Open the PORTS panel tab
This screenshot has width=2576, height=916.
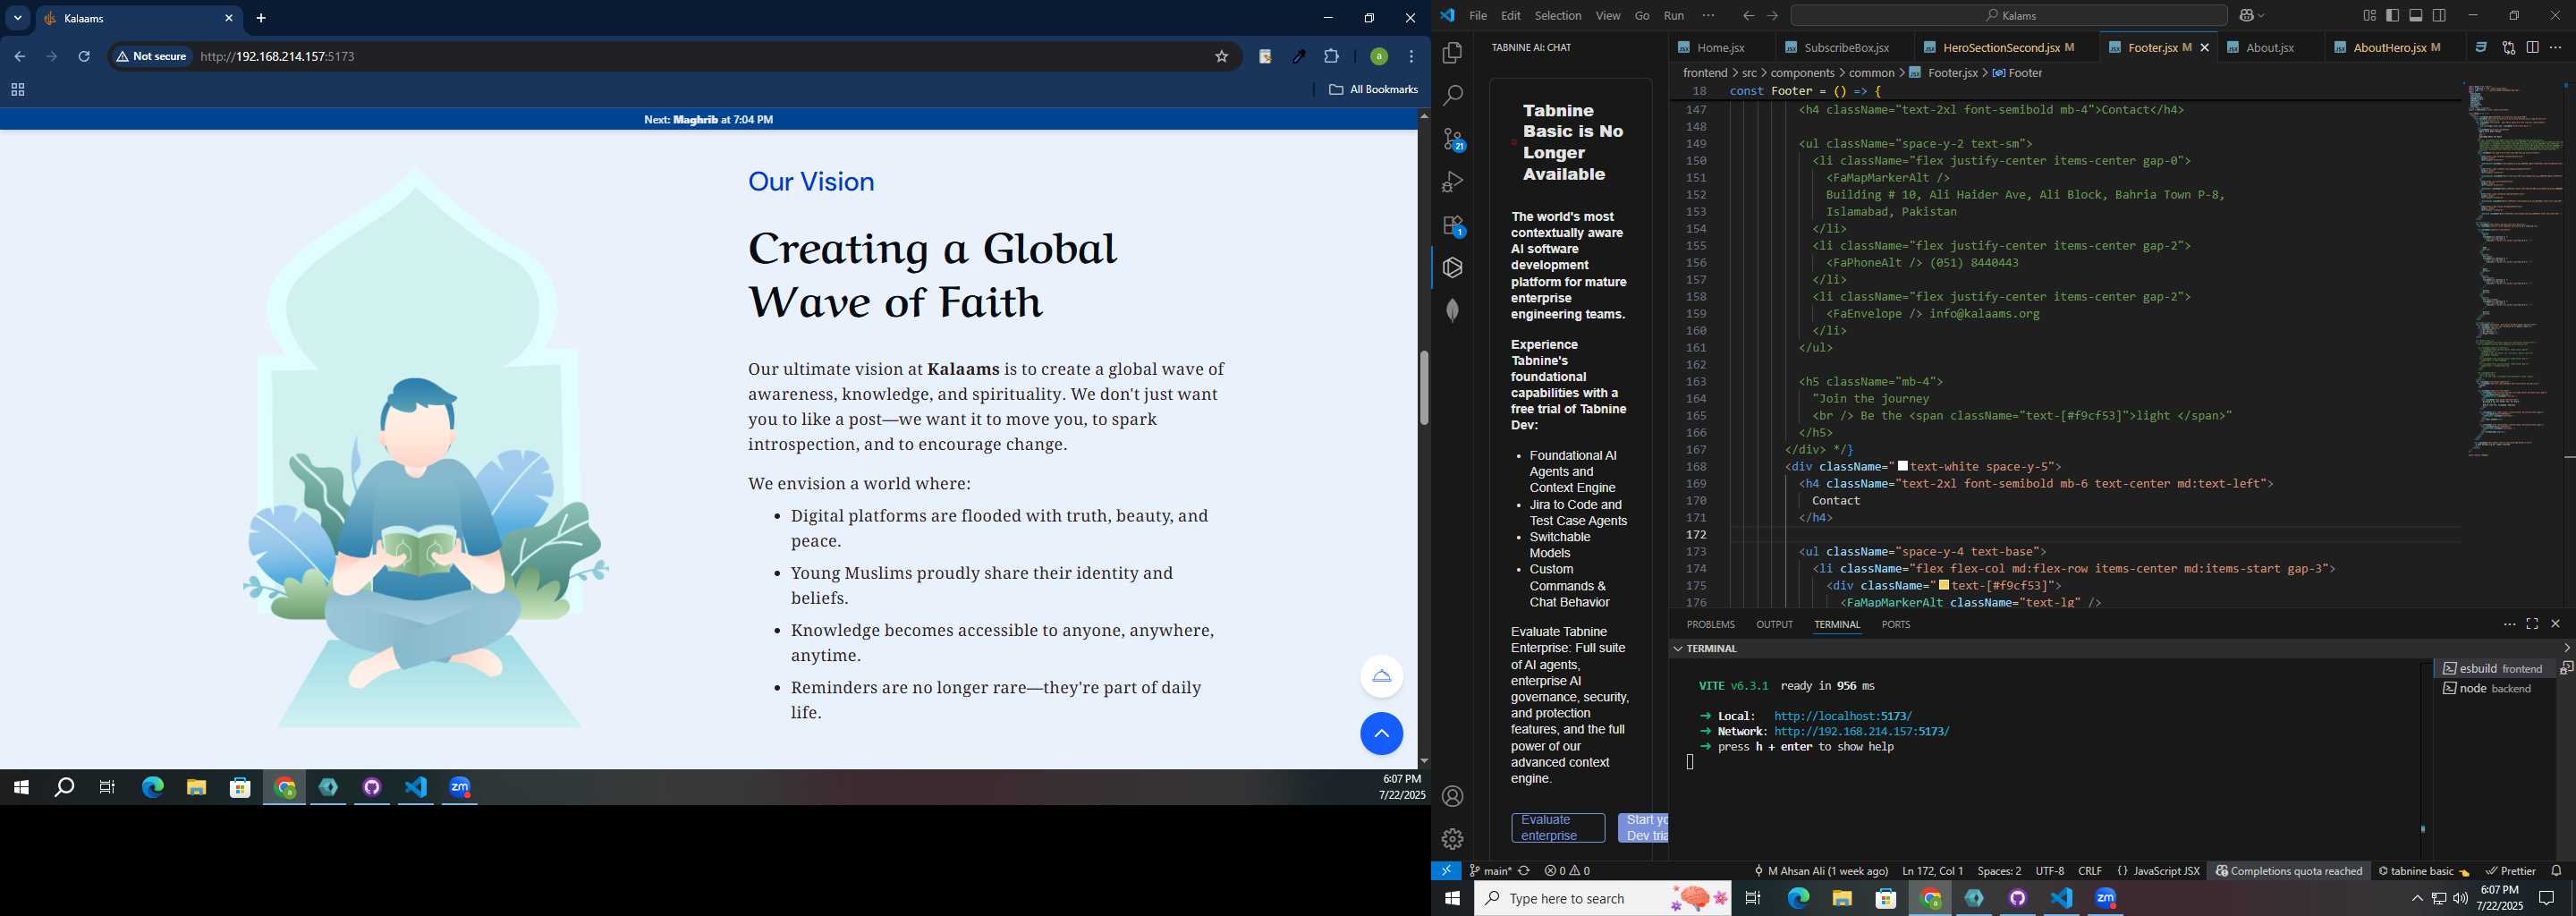1896,625
